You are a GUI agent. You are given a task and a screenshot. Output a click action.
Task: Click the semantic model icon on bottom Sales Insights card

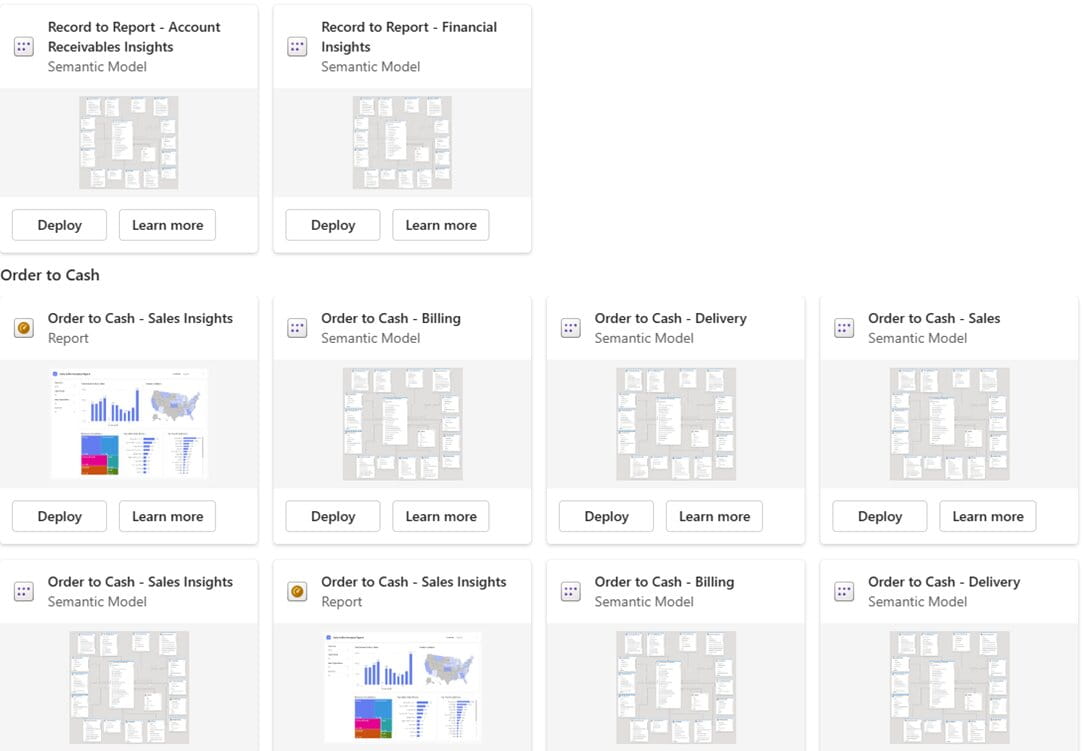point(23,591)
